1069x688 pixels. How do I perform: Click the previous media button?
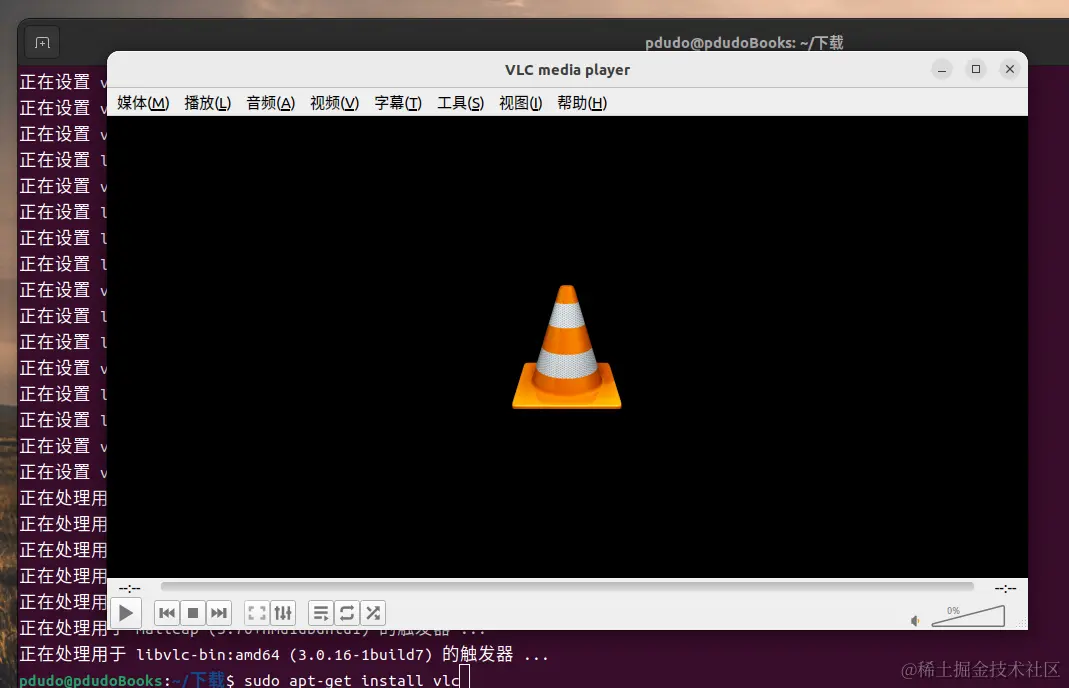[167, 613]
